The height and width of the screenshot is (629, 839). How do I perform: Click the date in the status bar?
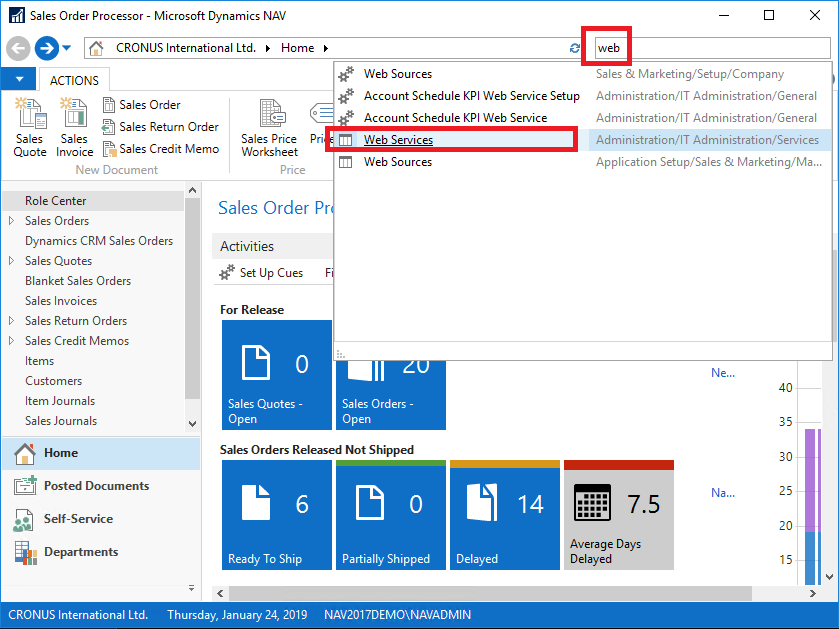(x=237, y=615)
